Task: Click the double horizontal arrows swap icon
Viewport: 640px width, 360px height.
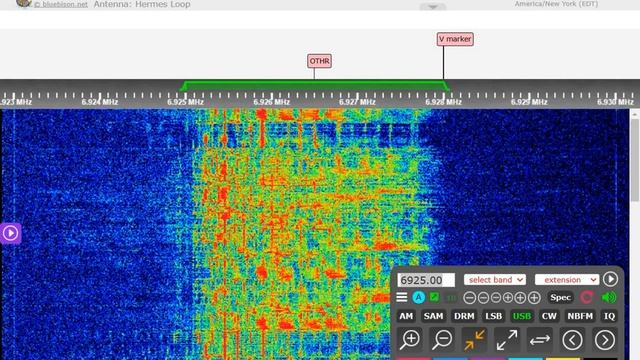Action: coord(540,340)
